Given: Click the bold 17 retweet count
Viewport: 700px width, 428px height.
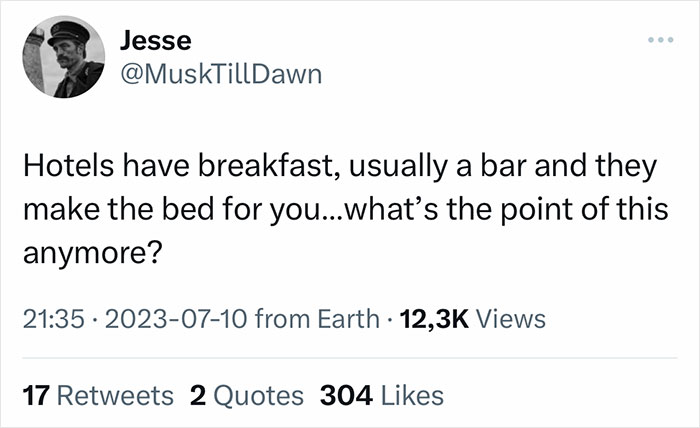Looking at the screenshot, I should [33, 395].
